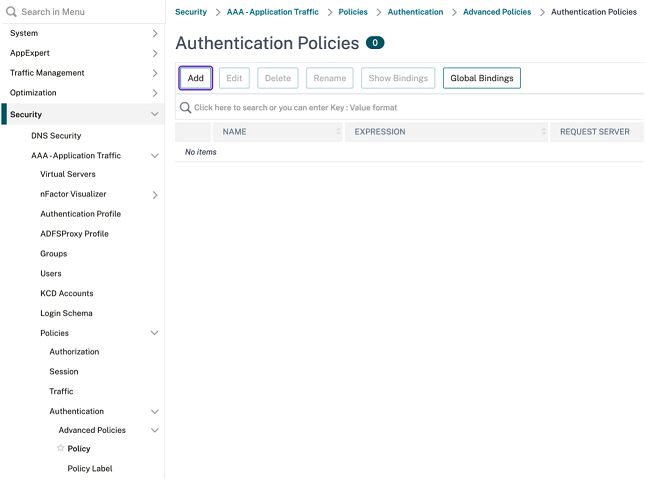The image size is (646, 481).
Task: Open Policy Label in sidebar
Action: 90,468
